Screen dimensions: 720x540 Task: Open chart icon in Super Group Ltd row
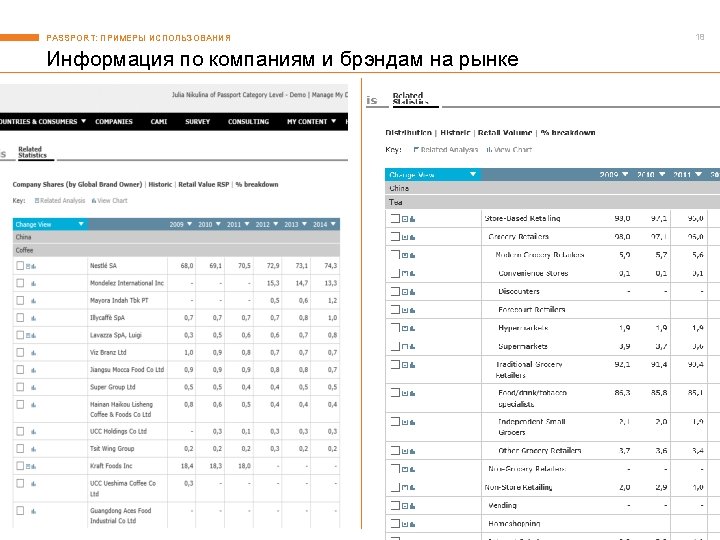pyautogui.click(x=34, y=388)
